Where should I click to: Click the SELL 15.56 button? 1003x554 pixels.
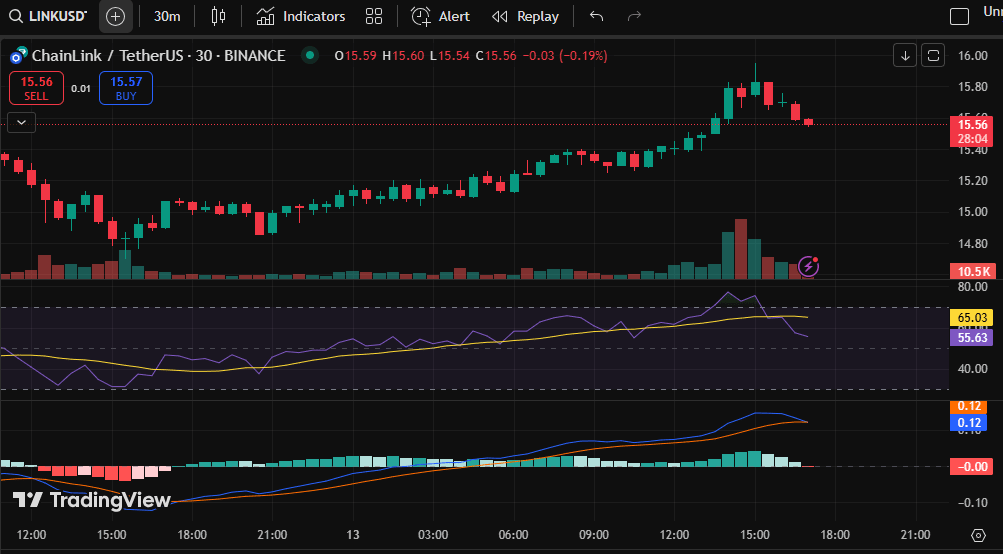(36, 89)
